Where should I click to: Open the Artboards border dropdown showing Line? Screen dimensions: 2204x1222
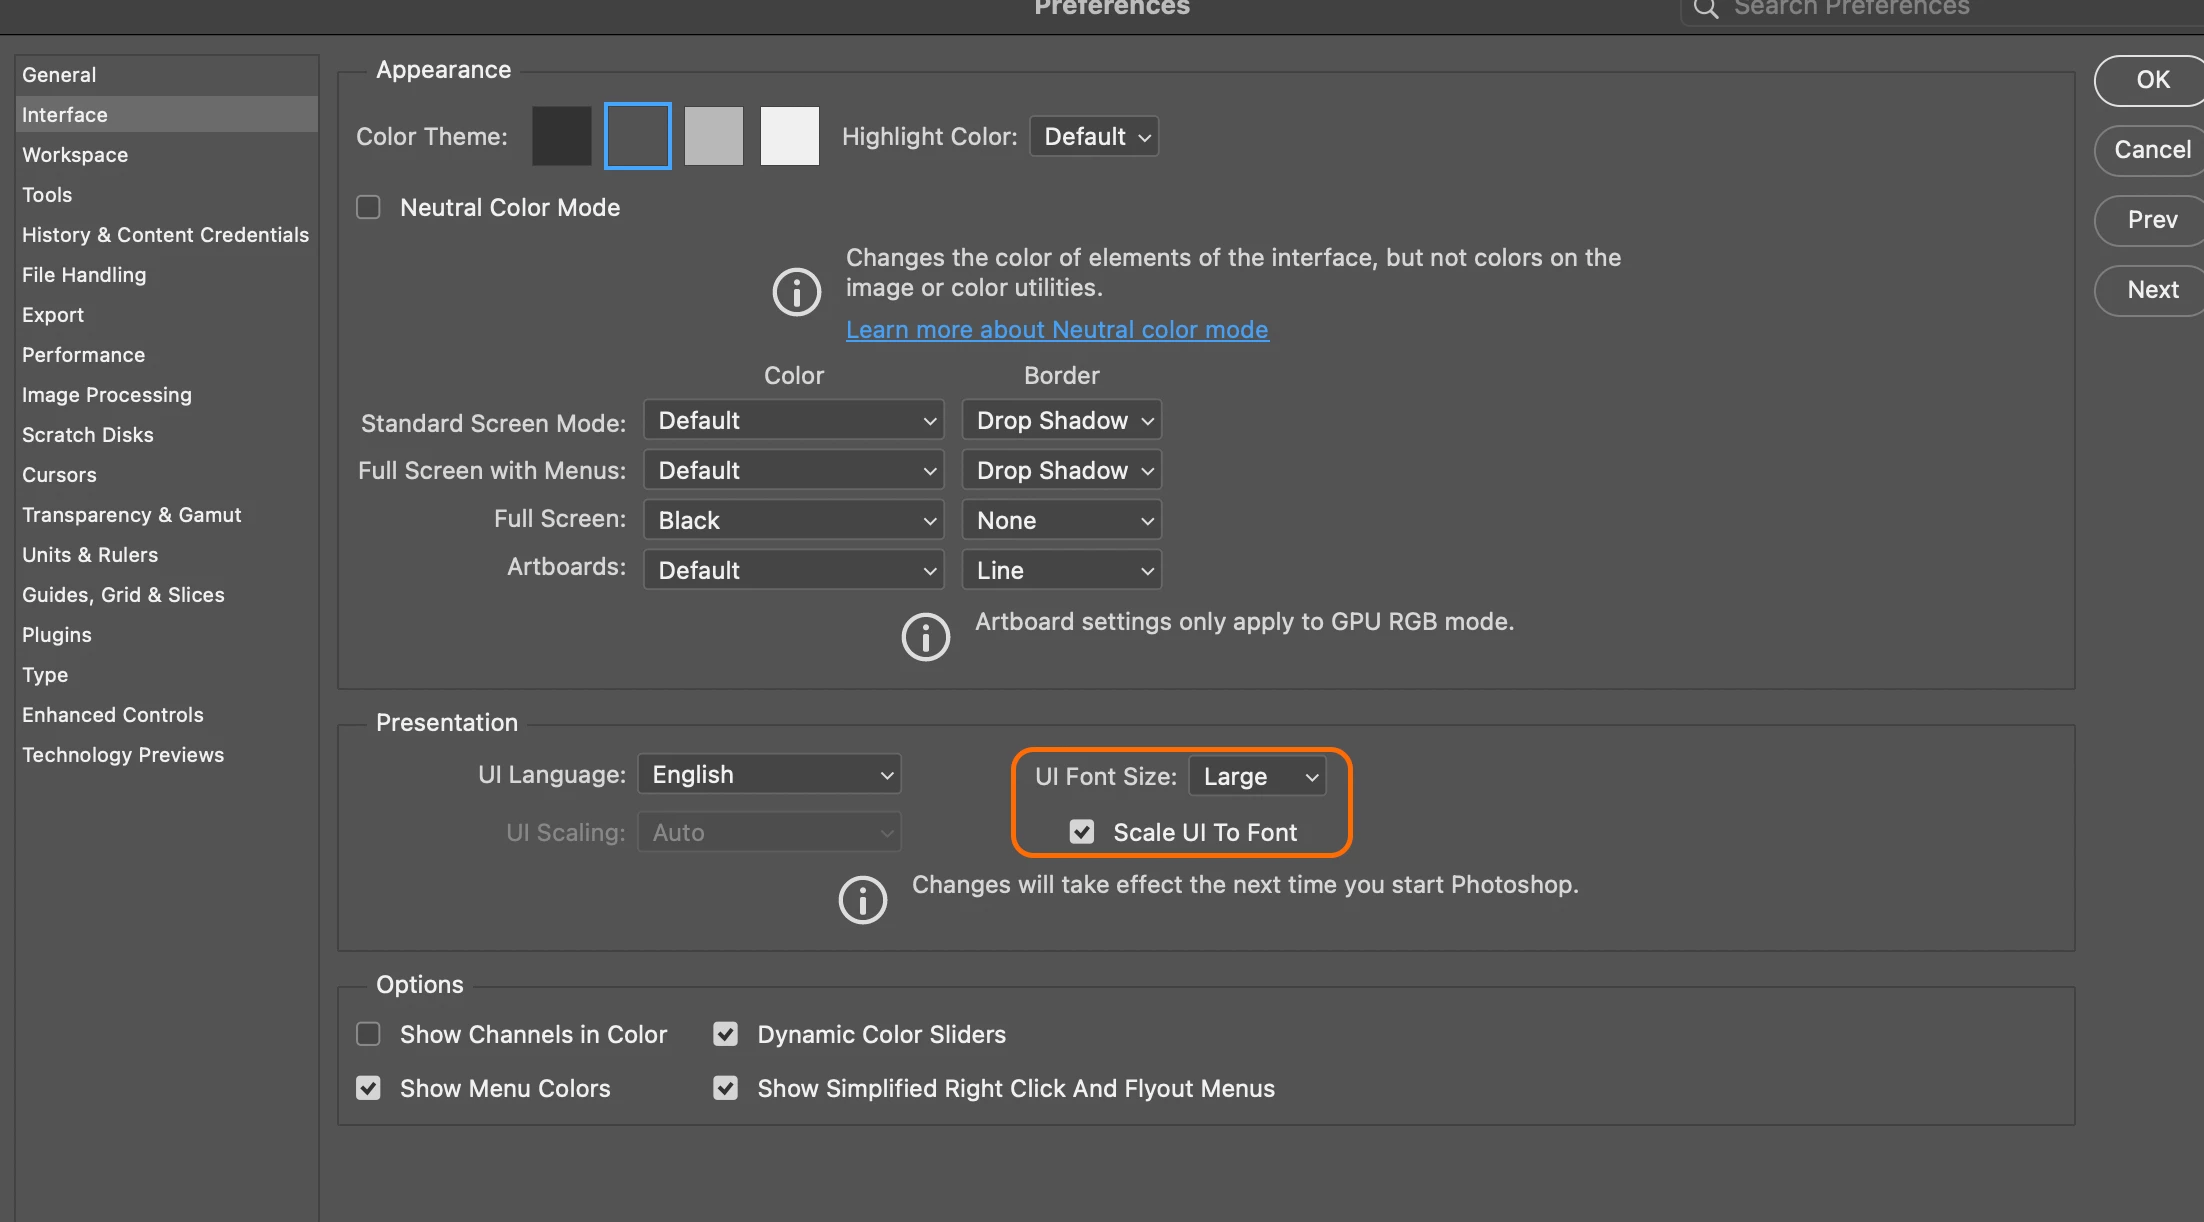click(x=1061, y=570)
